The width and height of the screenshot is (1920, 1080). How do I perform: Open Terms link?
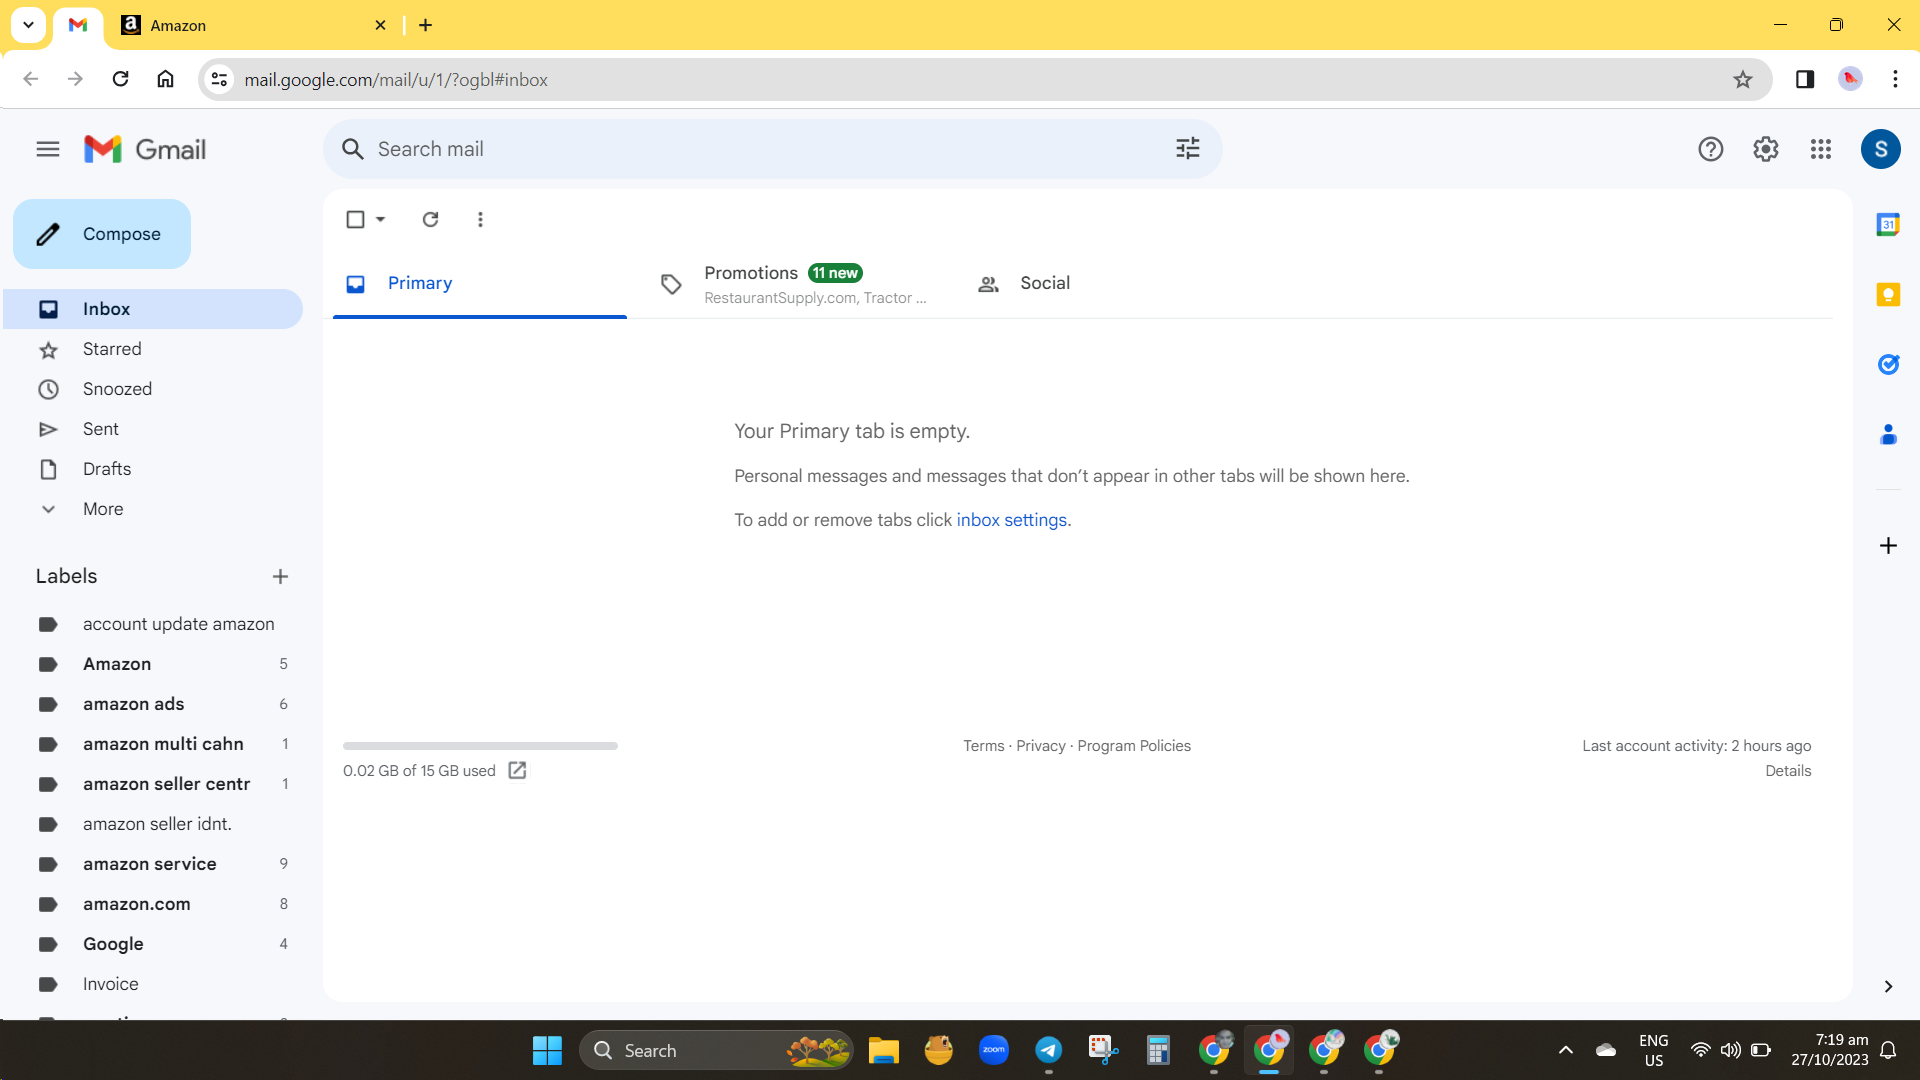click(983, 746)
